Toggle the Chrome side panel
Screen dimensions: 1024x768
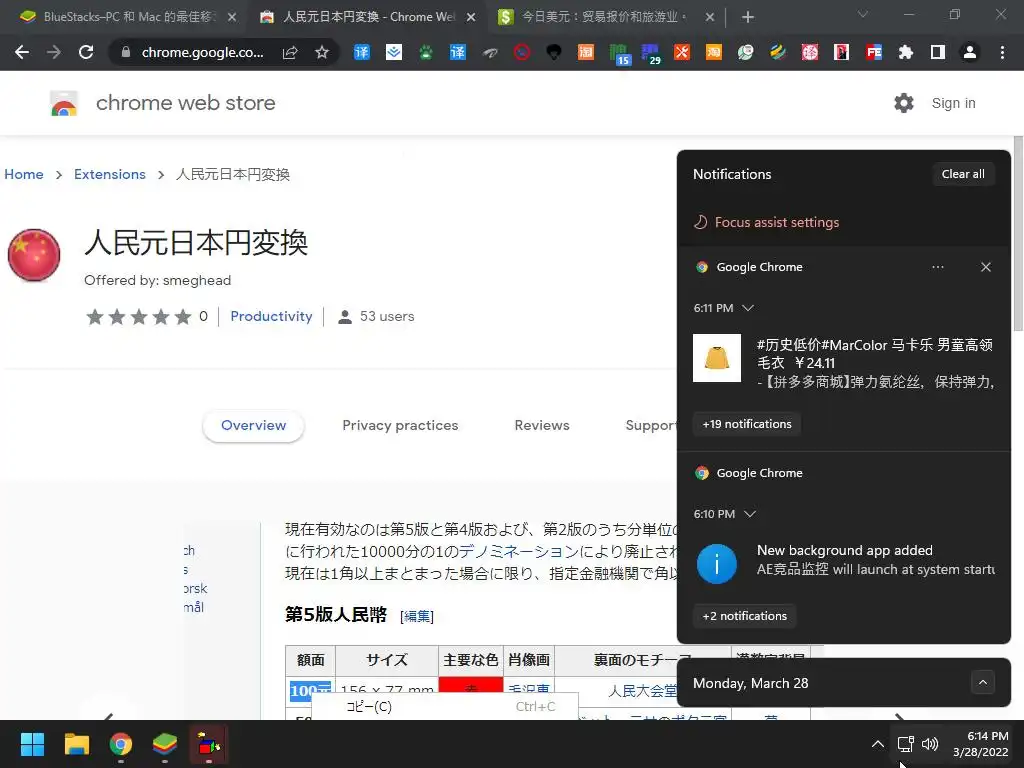tap(938, 52)
